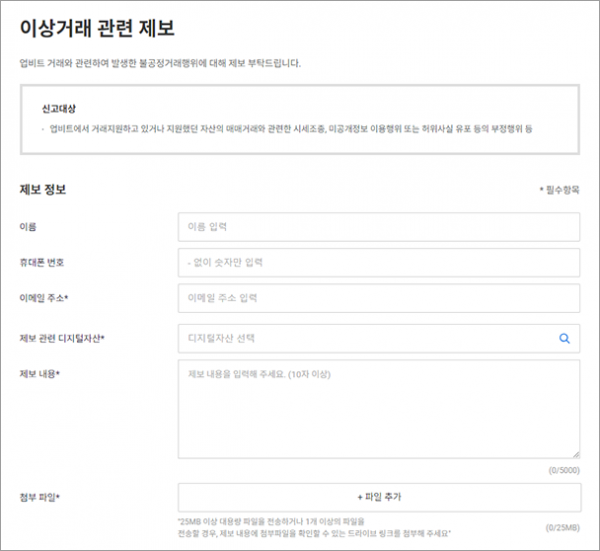
Task: Select the (0/5000) character counter
Action: (564, 470)
